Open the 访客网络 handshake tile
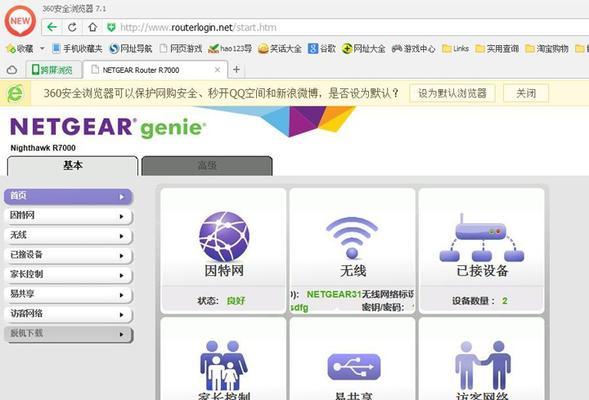This screenshot has height=400, width=589. coord(482,359)
